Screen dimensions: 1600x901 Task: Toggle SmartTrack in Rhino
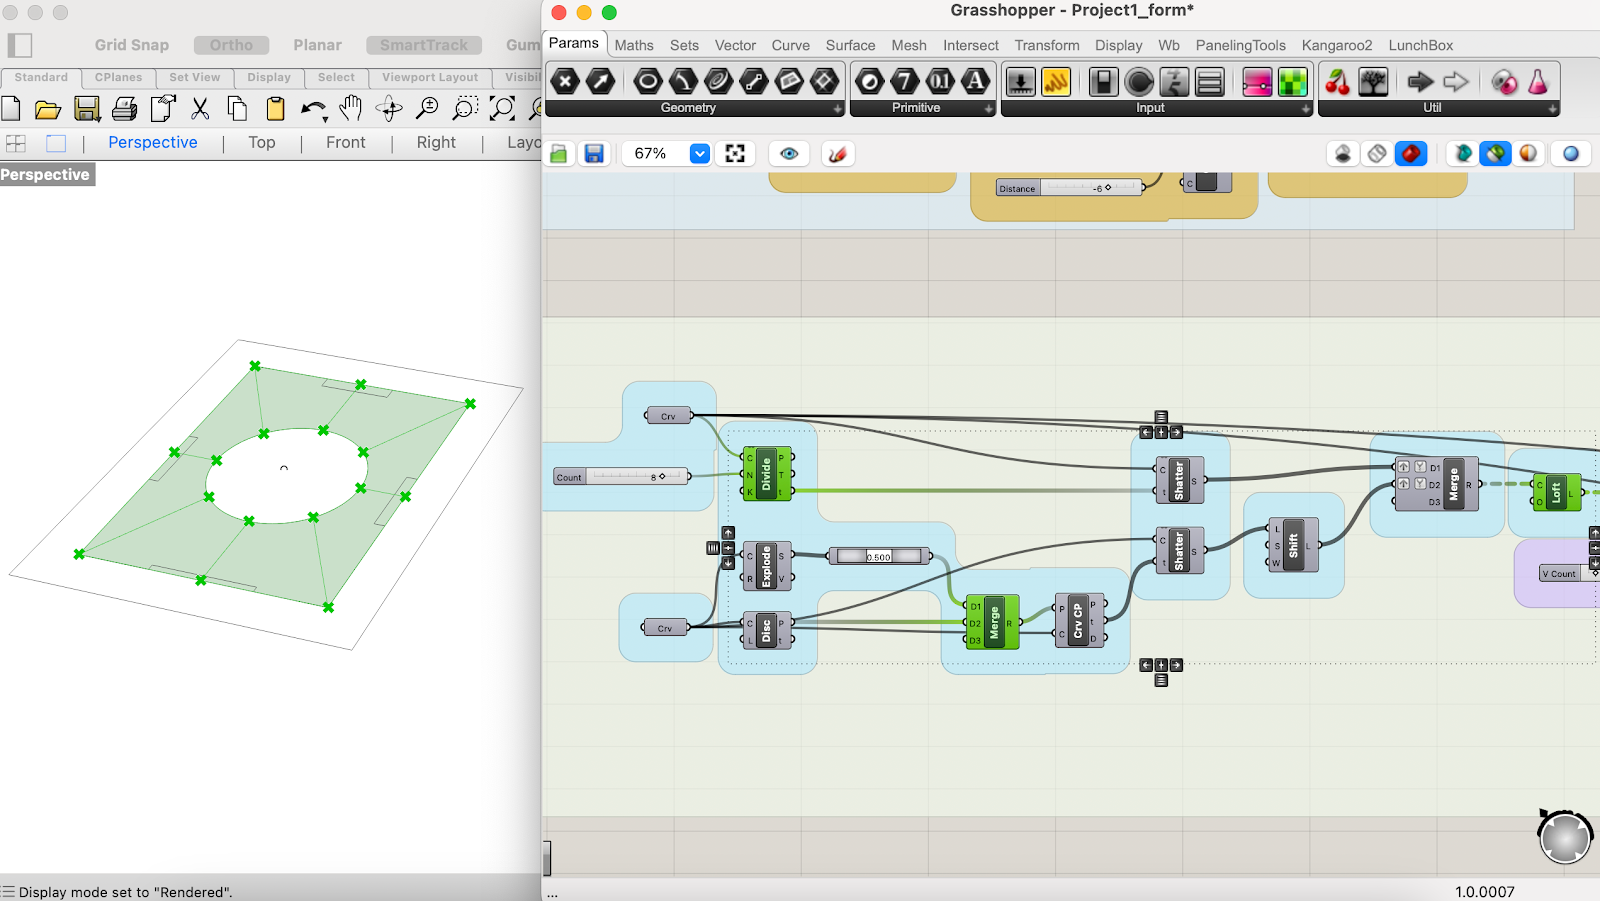pos(424,45)
